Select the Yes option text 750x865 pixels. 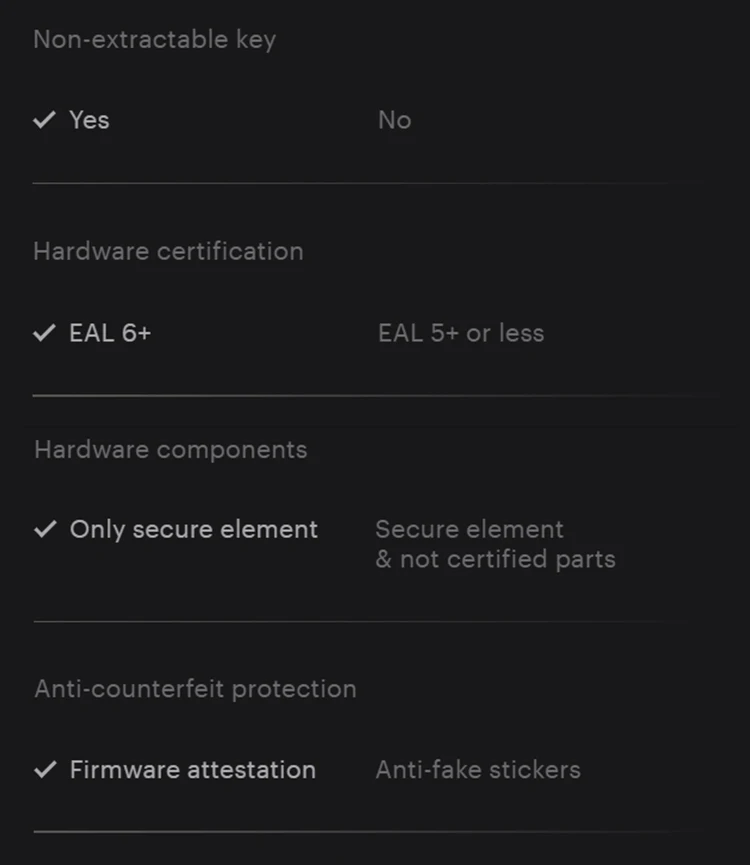pyautogui.click(x=89, y=120)
